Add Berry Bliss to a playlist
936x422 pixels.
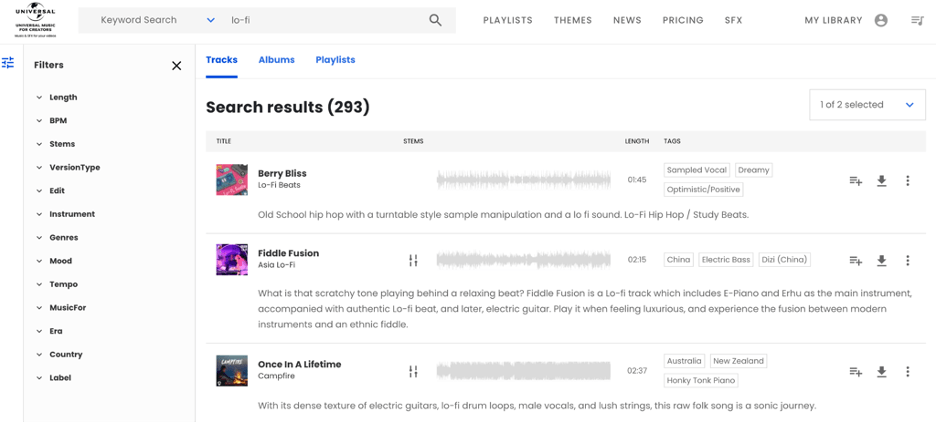pos(855,181)
